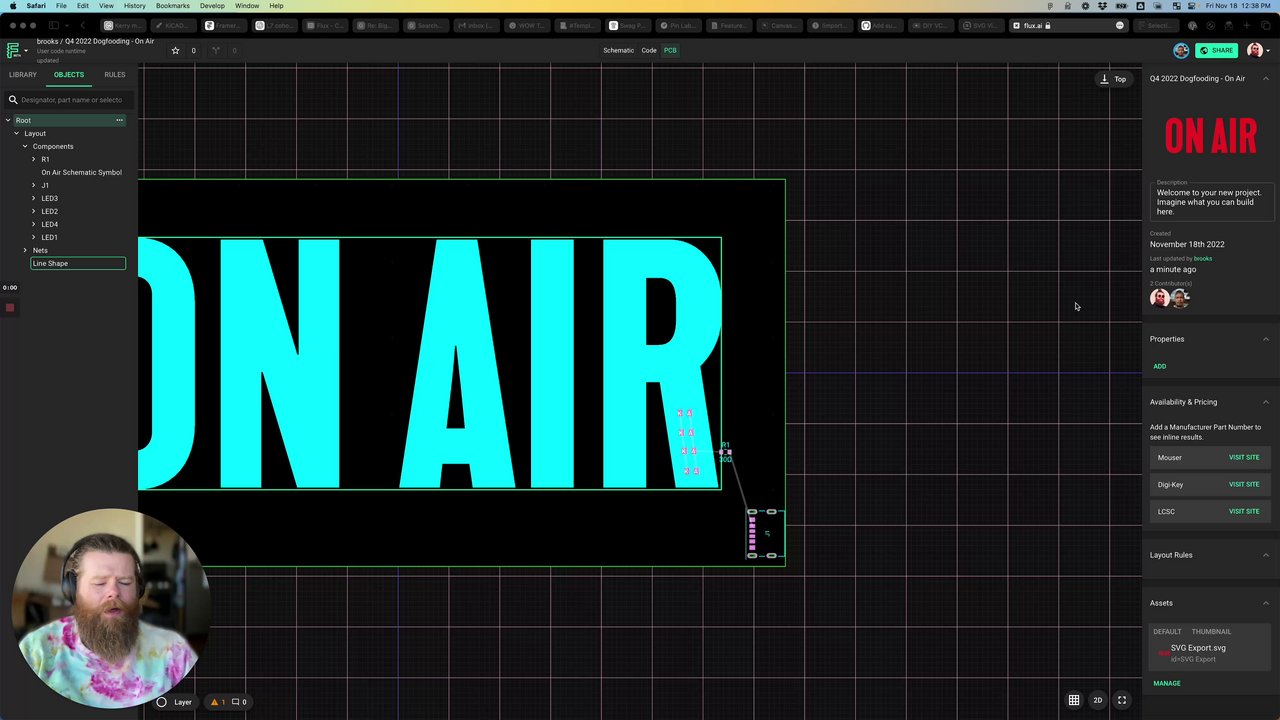Click Manage under Assets
The image size is (1280, 720).
pos(1167,684)
